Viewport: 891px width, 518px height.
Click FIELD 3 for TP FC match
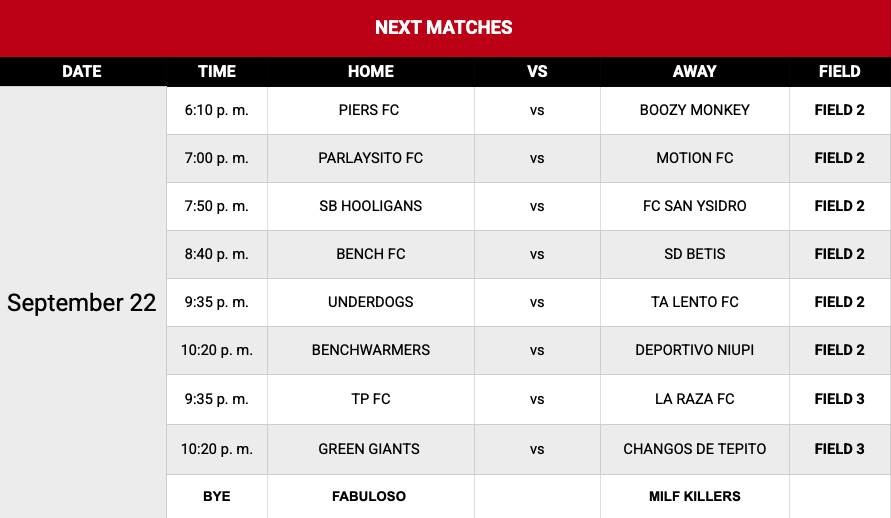tap(839, 399)
